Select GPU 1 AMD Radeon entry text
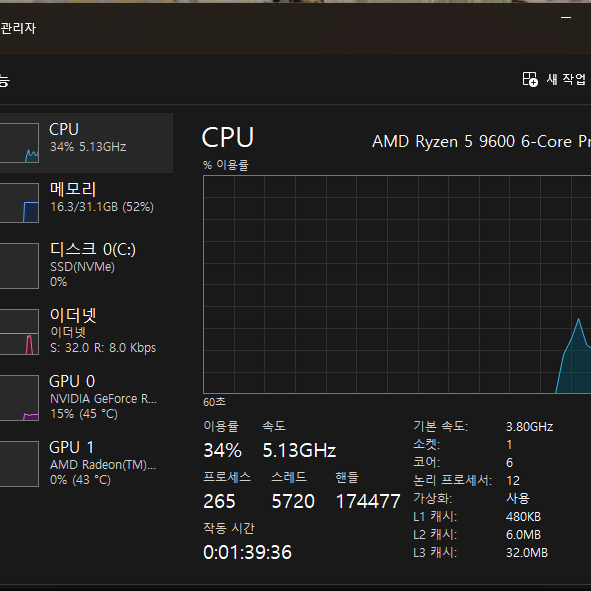This screenshot has height=591, width=591. [102, 462]
